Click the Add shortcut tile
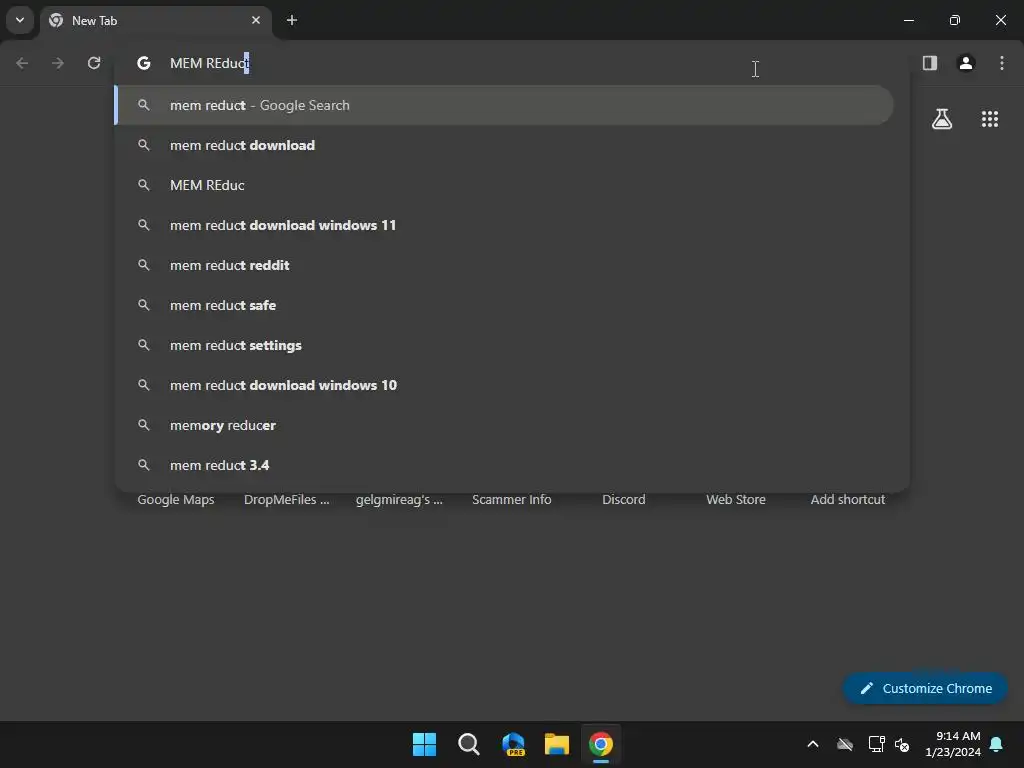Viewport: 1024px width, 768px height. coord(848,500)
